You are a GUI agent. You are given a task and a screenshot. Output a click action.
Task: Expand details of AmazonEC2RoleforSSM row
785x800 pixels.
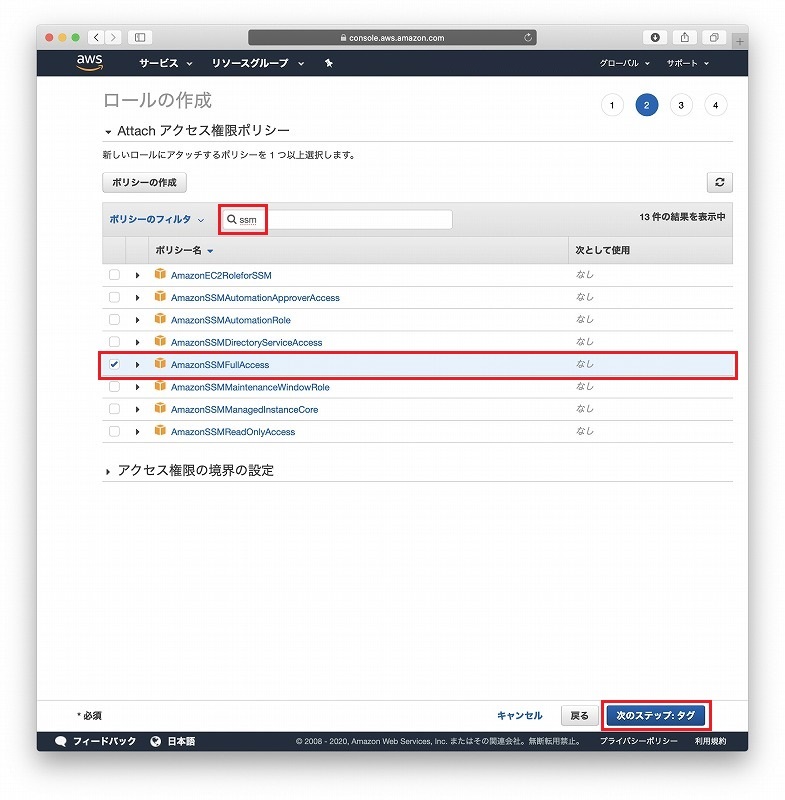click(137, 276)
